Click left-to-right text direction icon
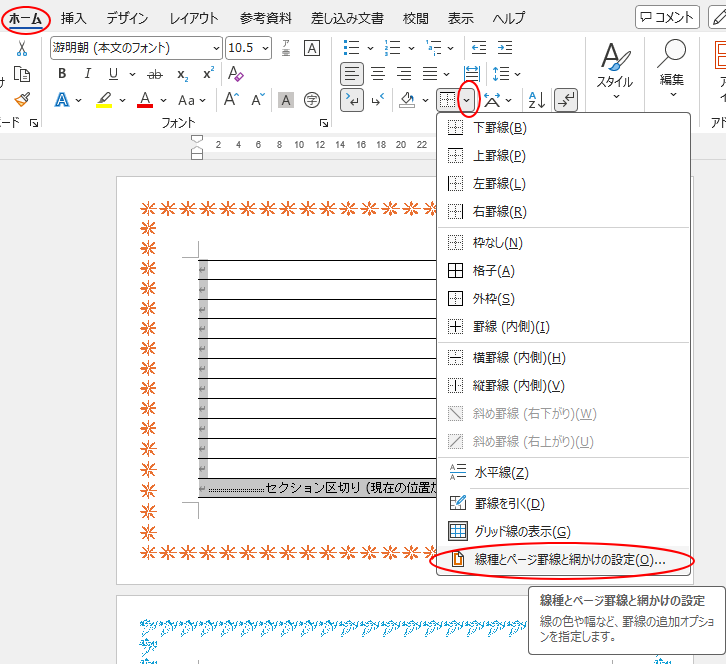 (x=352, y=100)
